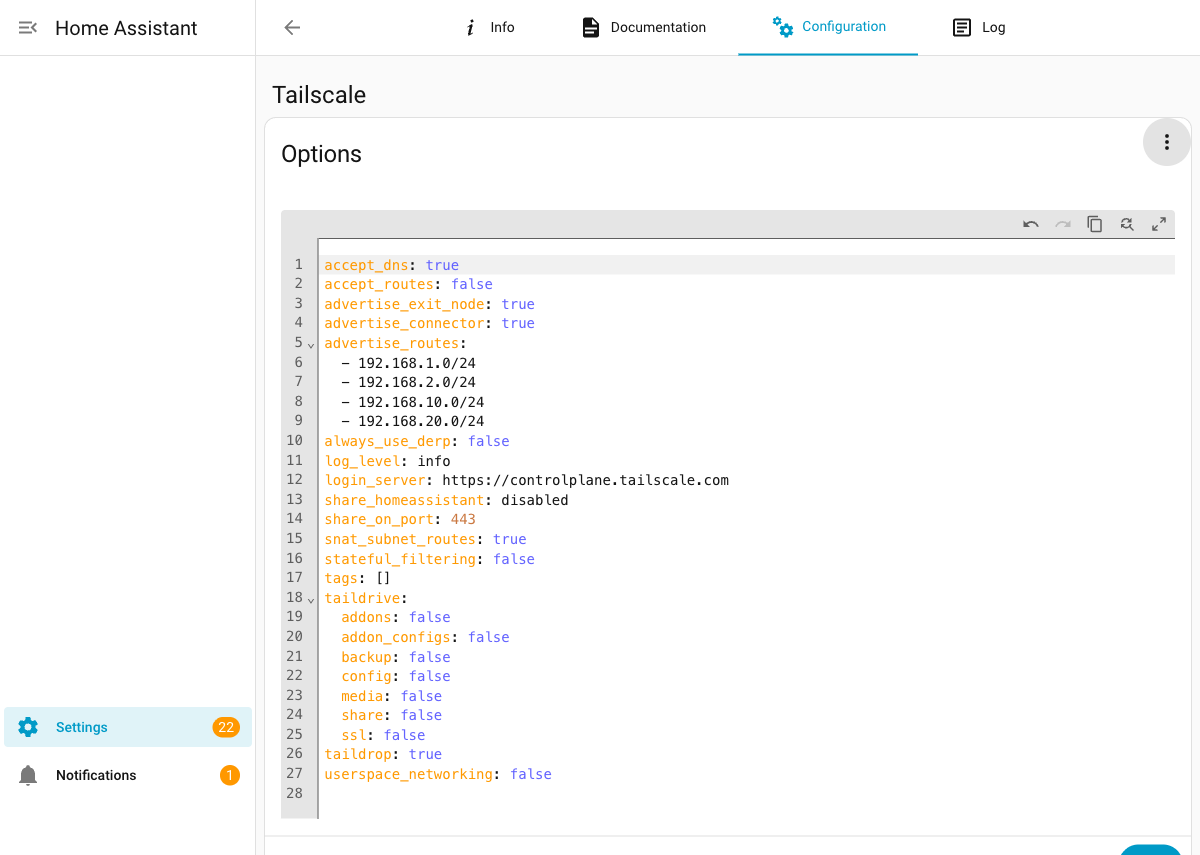Open the Documentation tab
Viewport: 1200px width, 855px height.
click(644, 28)
